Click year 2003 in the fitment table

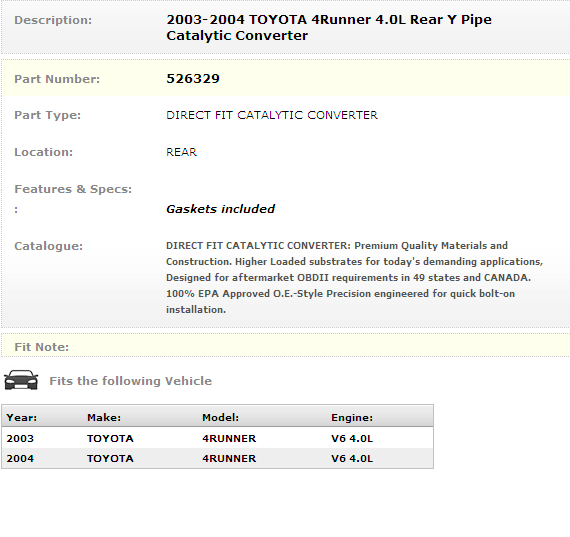(20, 439)
